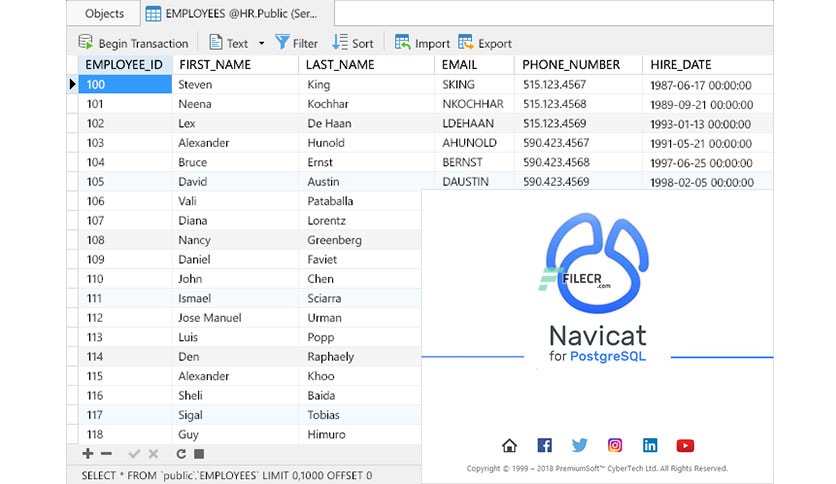Click the Begin Transaction icon
The height and width of the screenshot is (484, 836).
pos(86,42)
